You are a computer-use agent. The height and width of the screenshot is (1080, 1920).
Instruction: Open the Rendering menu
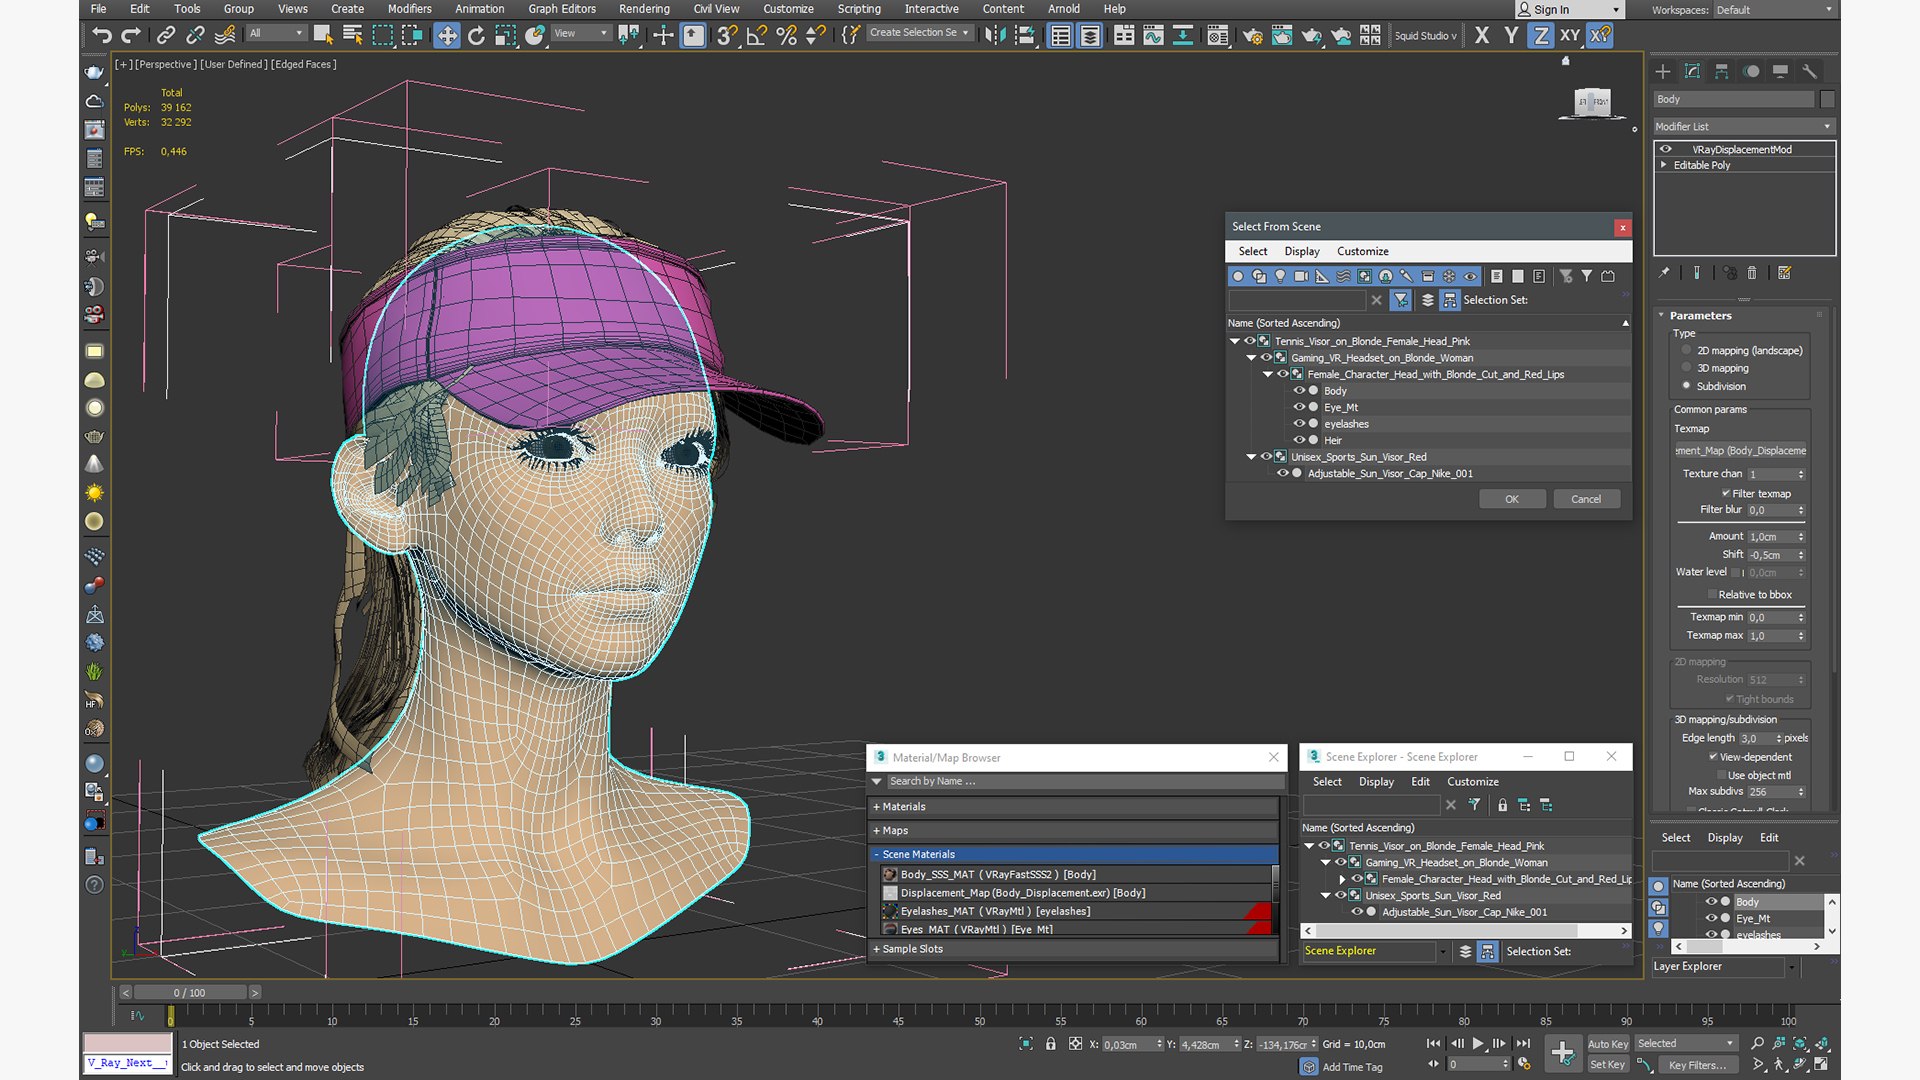coord(644,9)
